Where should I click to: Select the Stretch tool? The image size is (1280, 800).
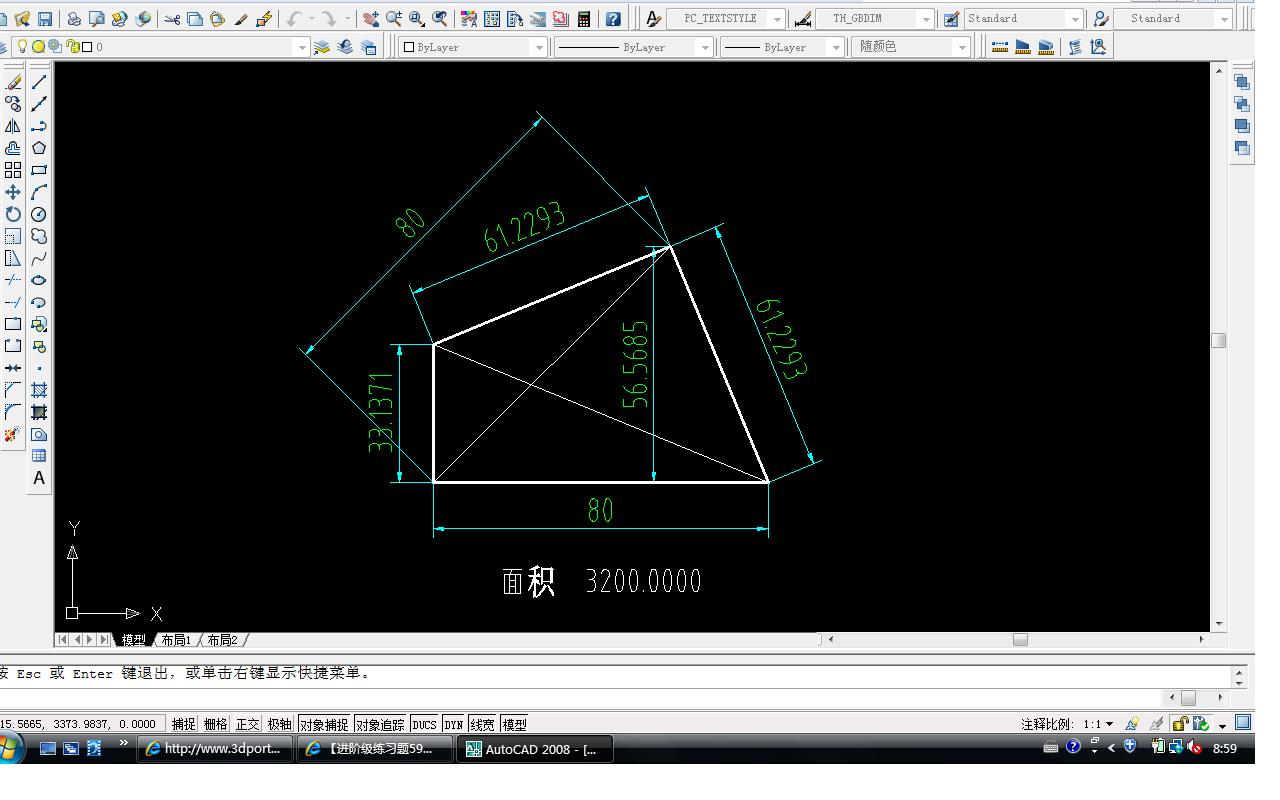click(13, 258)
